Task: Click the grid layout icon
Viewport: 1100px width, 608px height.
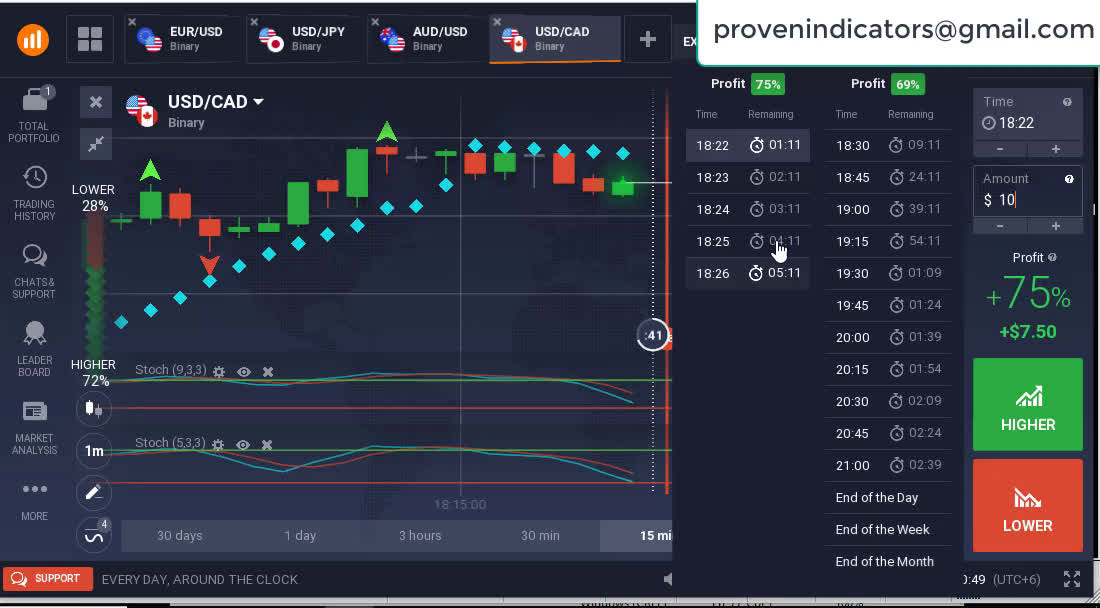Action: tap(90, 39)
